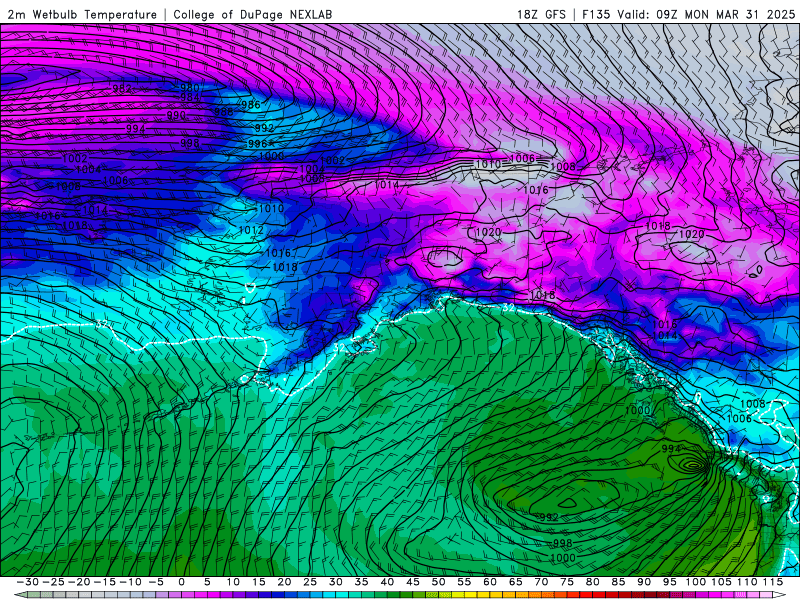Click the 85 color scale label
Screen dimensions: 800x600
[618, 582]
